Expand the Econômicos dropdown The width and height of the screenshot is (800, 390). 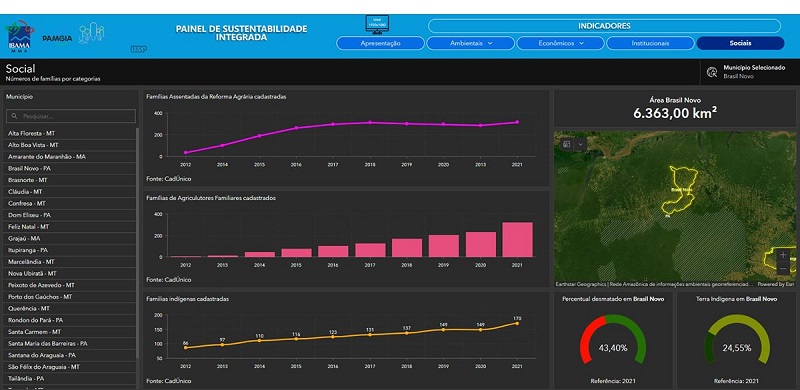(x=560, y=43)
